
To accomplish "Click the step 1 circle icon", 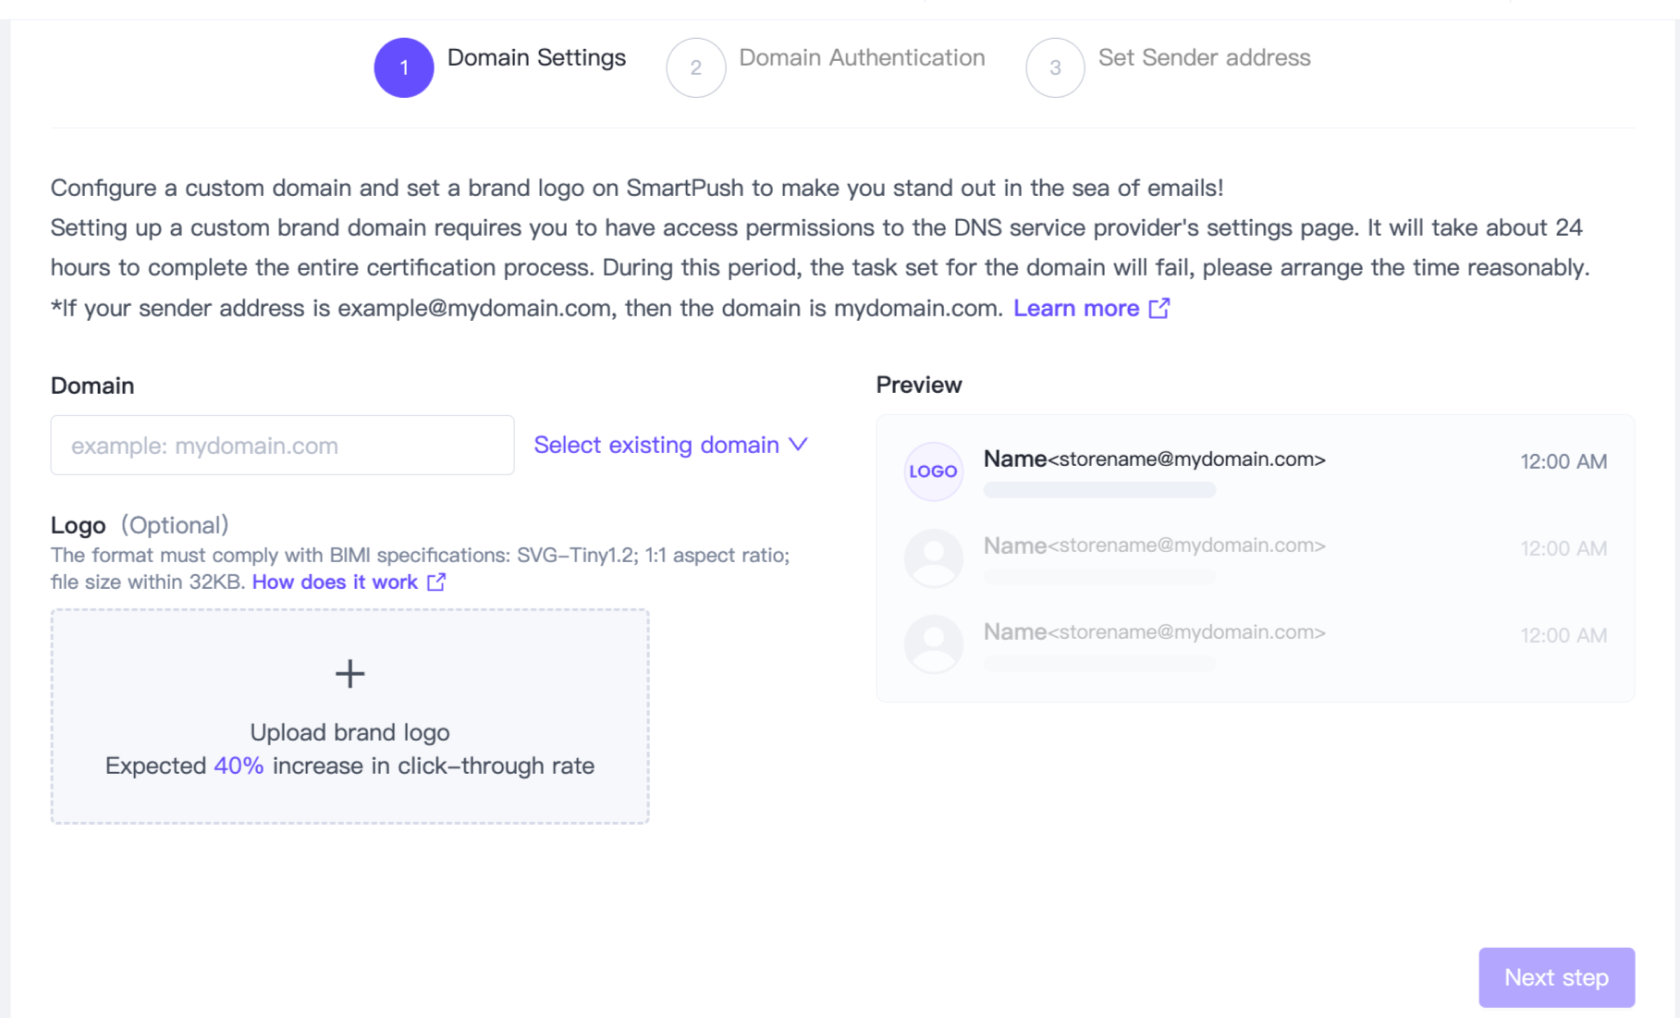I will [404, 68].
